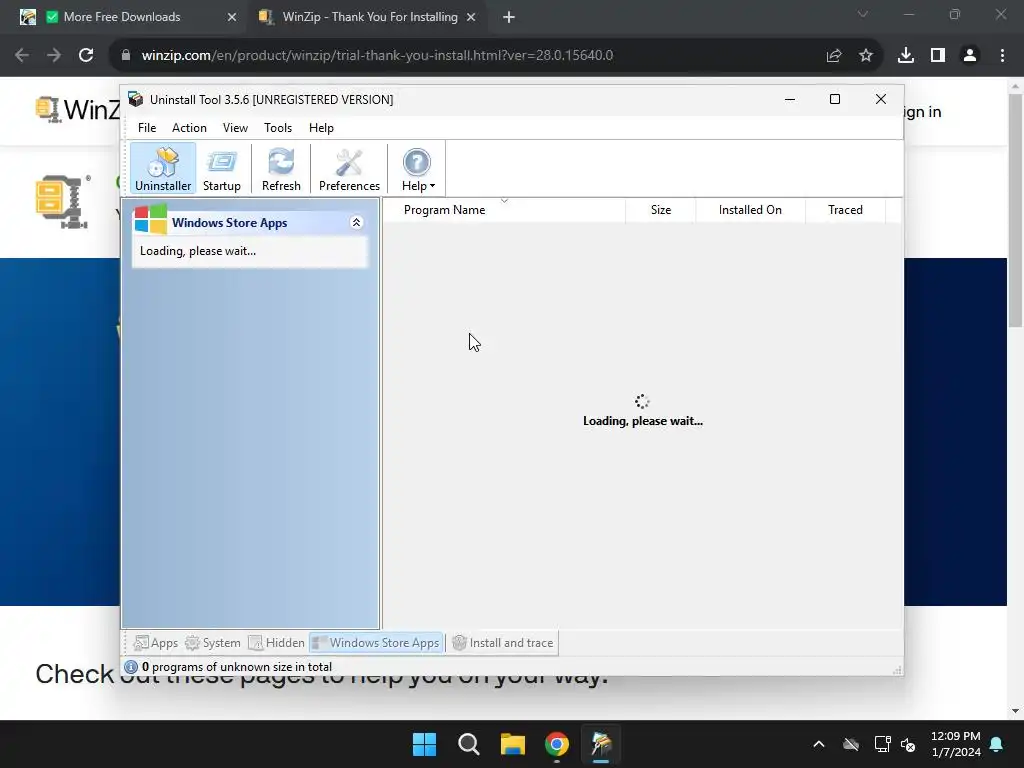This screenshot has width=1024, height=768.
Task: Switch to the Hidden tab
Action: coord(276,643)
